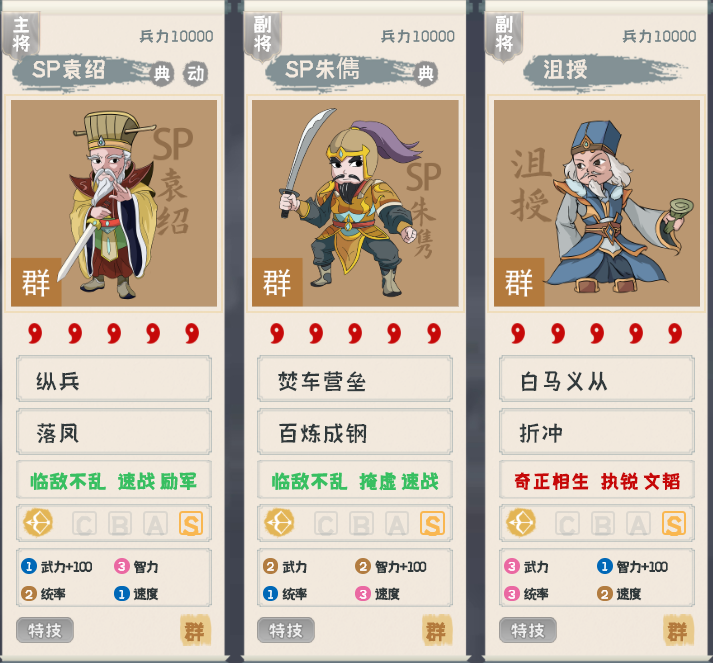Click the 主将 banner on the first card
This screenshot has width=713, height=663.
[21, 35]
